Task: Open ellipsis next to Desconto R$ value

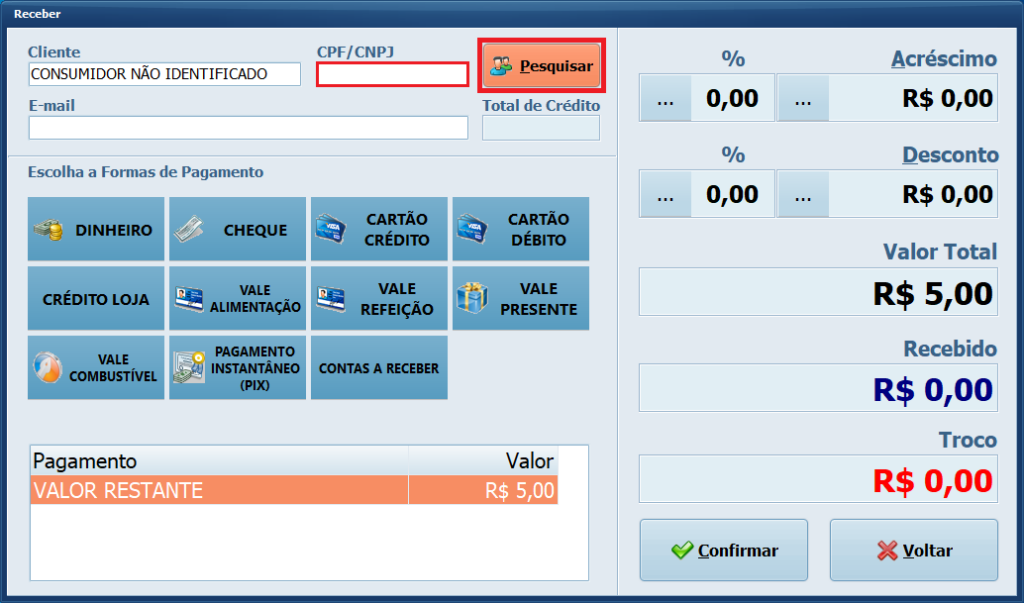Action: click(x=803, y=194)
